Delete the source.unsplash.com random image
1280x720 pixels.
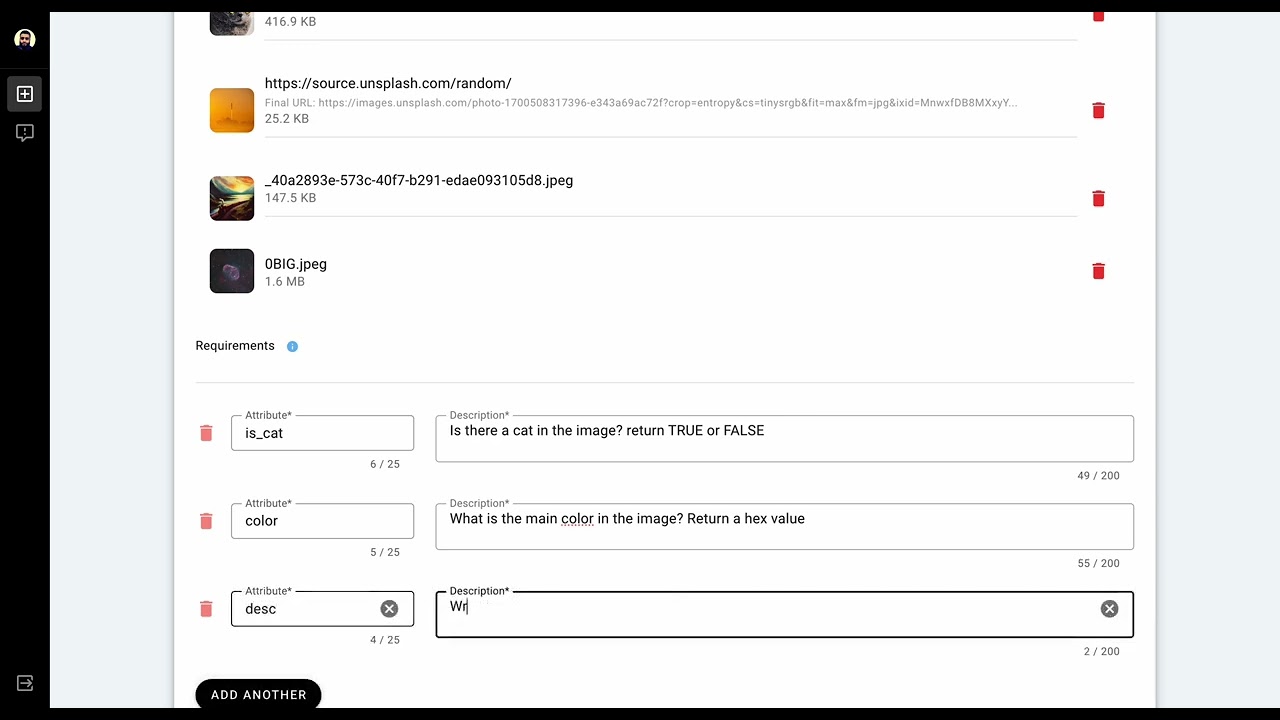coord(1098,110)
